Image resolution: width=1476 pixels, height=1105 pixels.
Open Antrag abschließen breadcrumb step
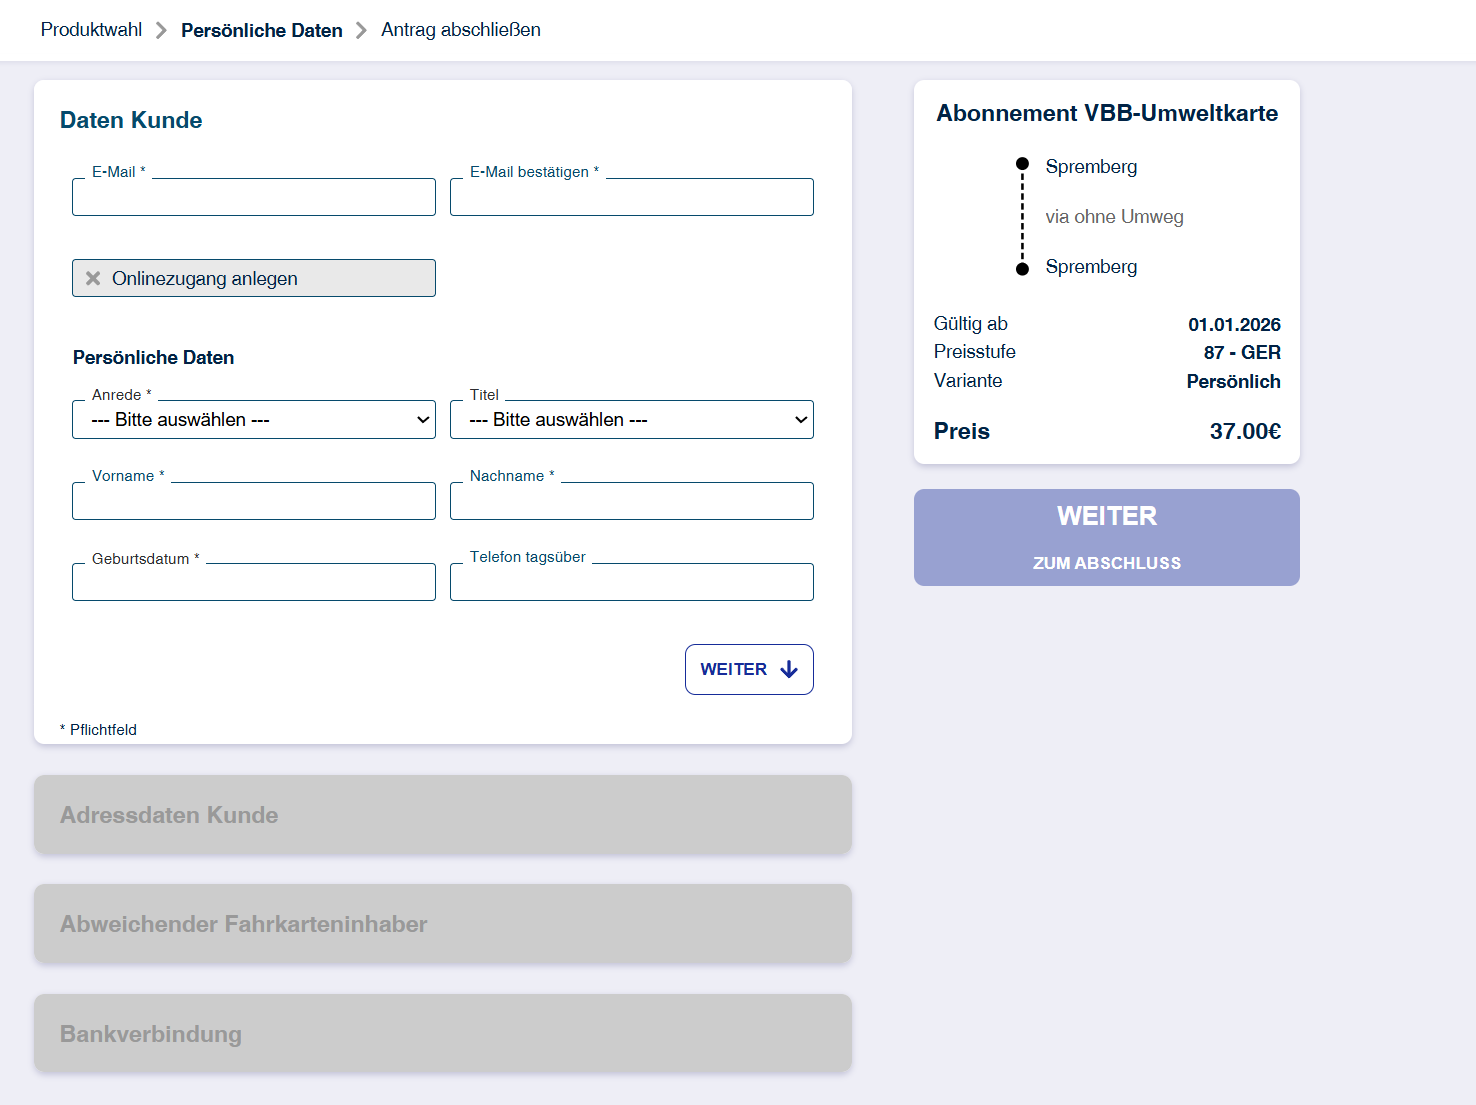click(460, 30)
